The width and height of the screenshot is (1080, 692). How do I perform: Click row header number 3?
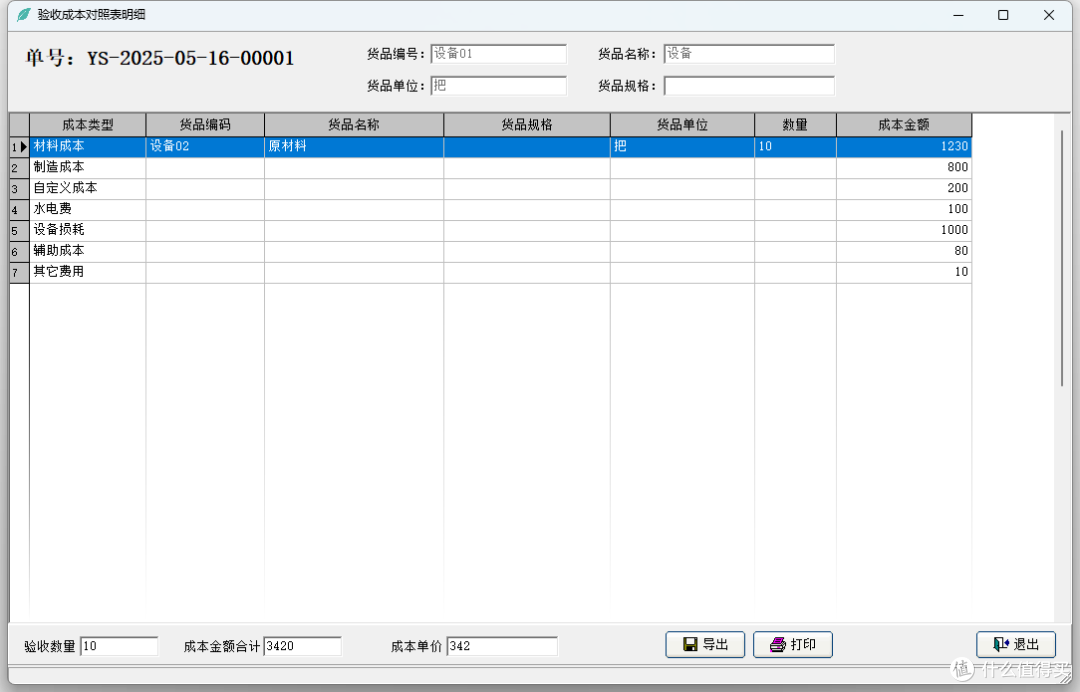19,188
